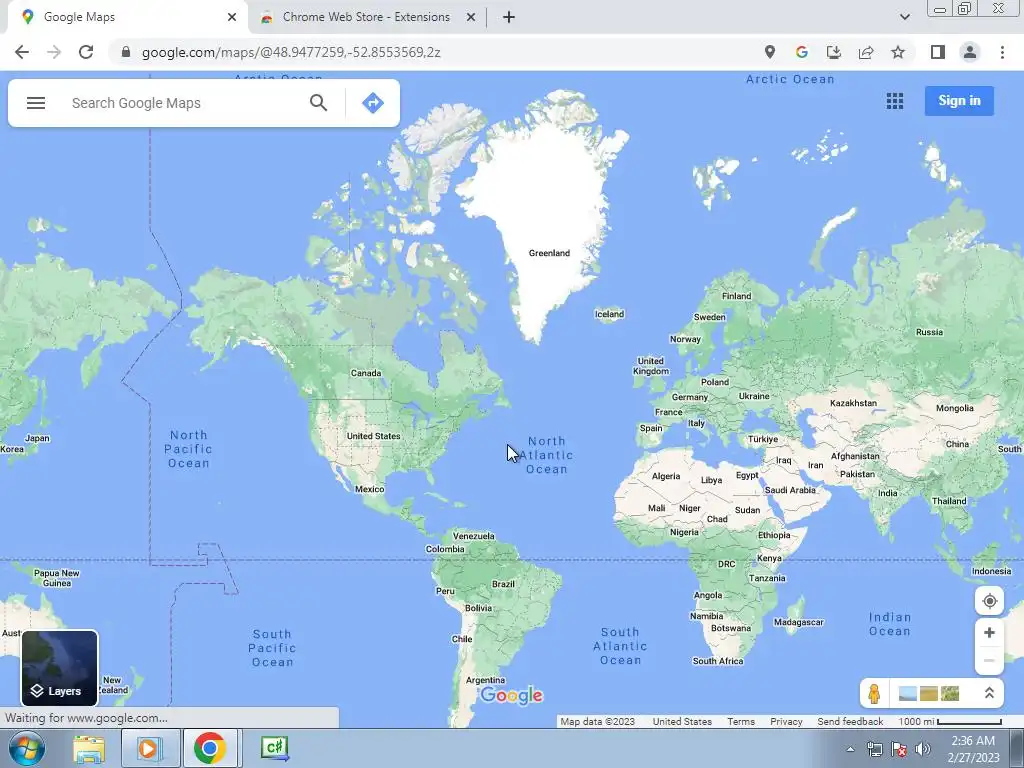Close the Chrome Web Store tab
The height and width of the screenshot is (768, 1024).
tap(471, 17)
